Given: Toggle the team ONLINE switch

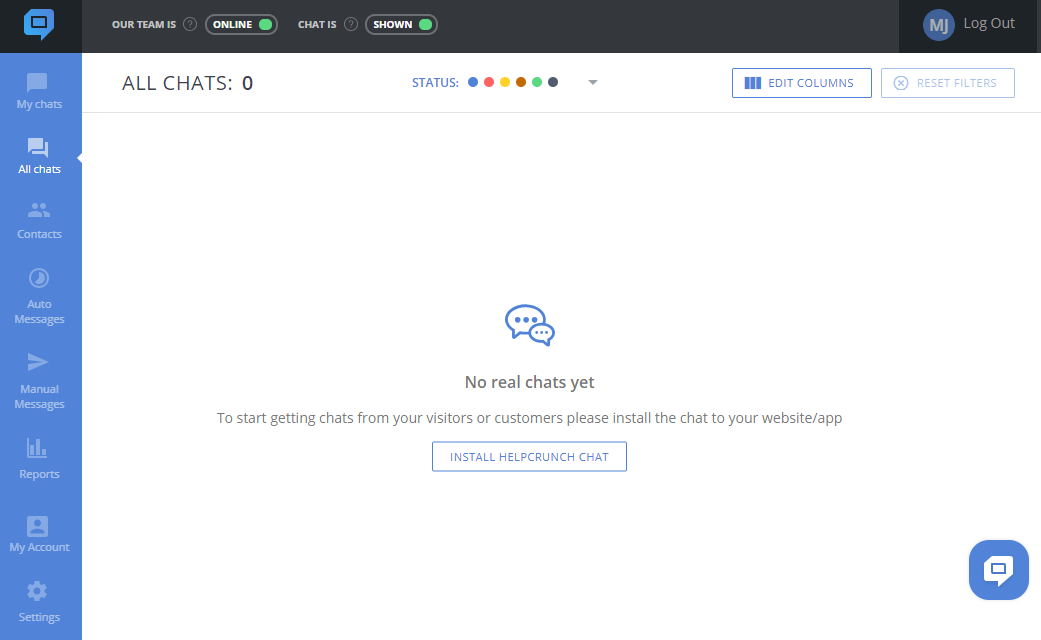Looking at the screenshot, I should pos(242,25).
